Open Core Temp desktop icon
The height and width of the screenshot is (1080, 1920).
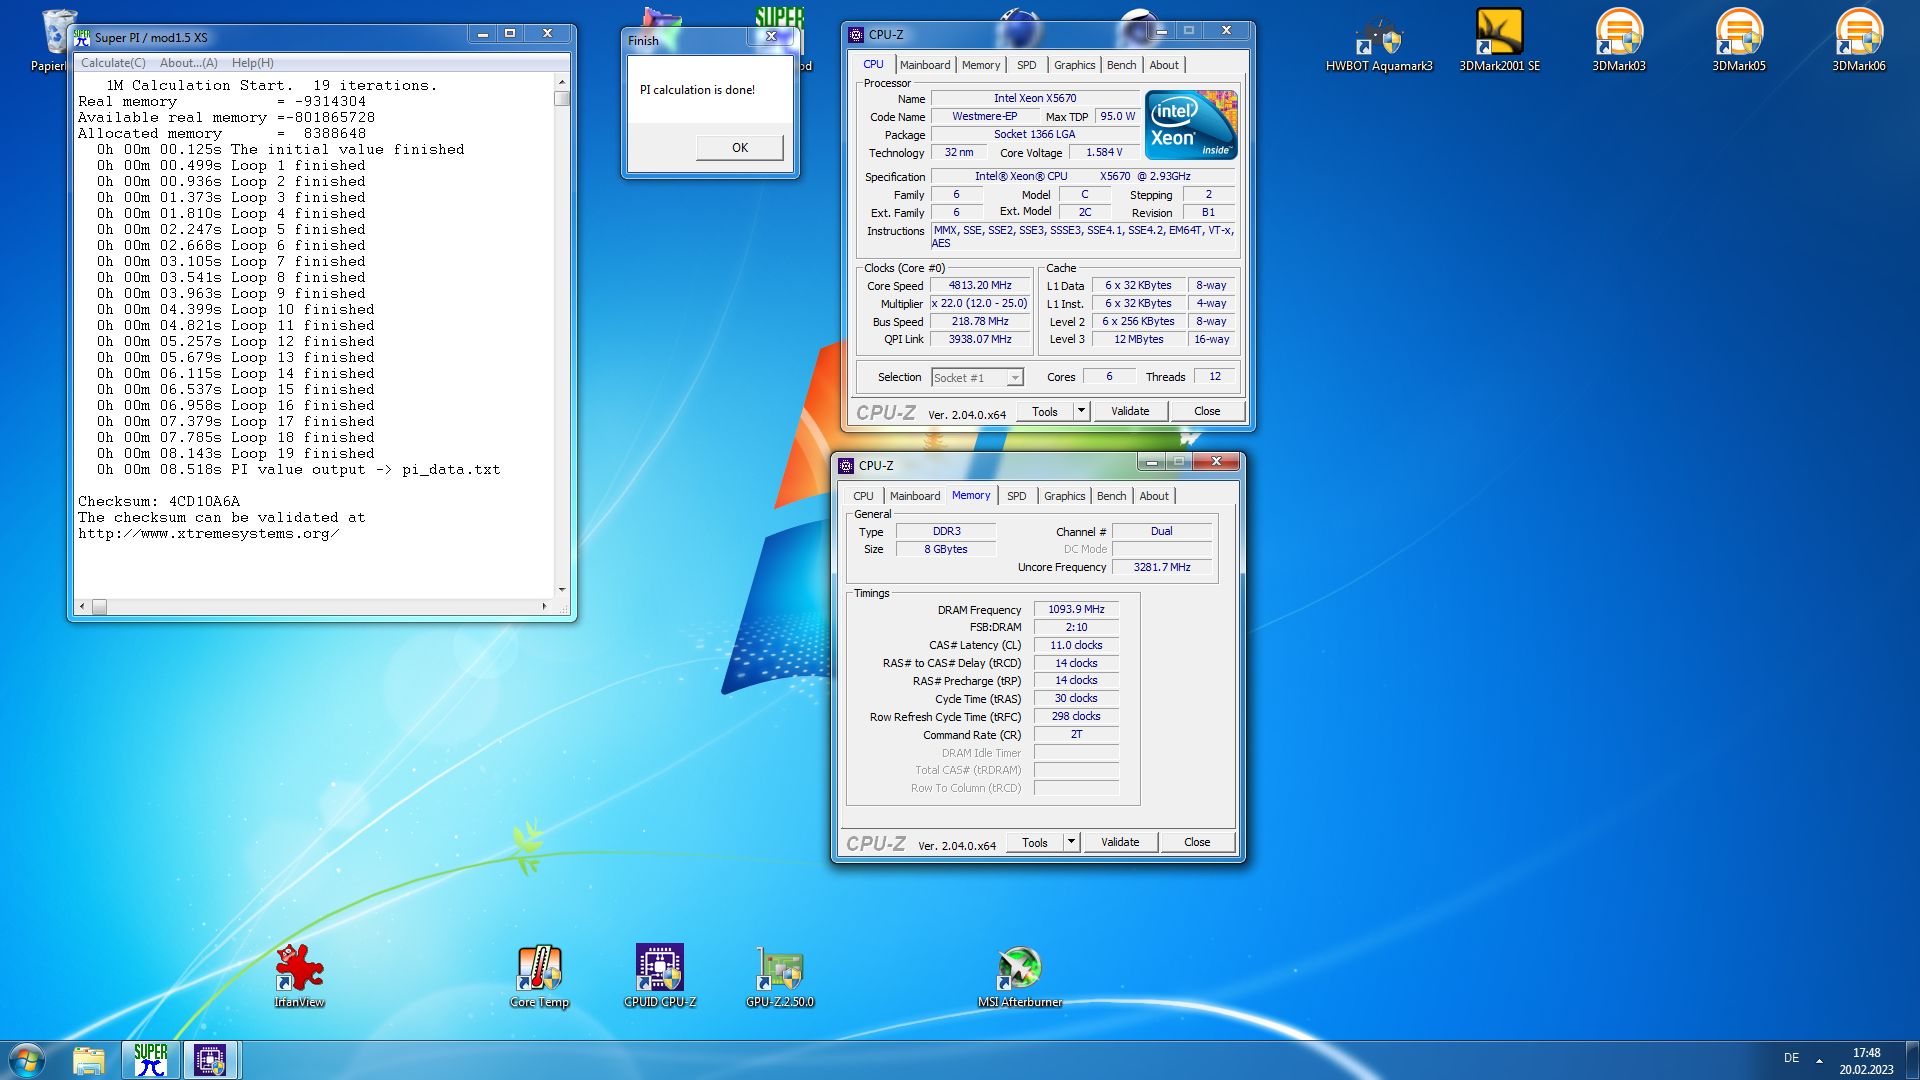point(539,976)
